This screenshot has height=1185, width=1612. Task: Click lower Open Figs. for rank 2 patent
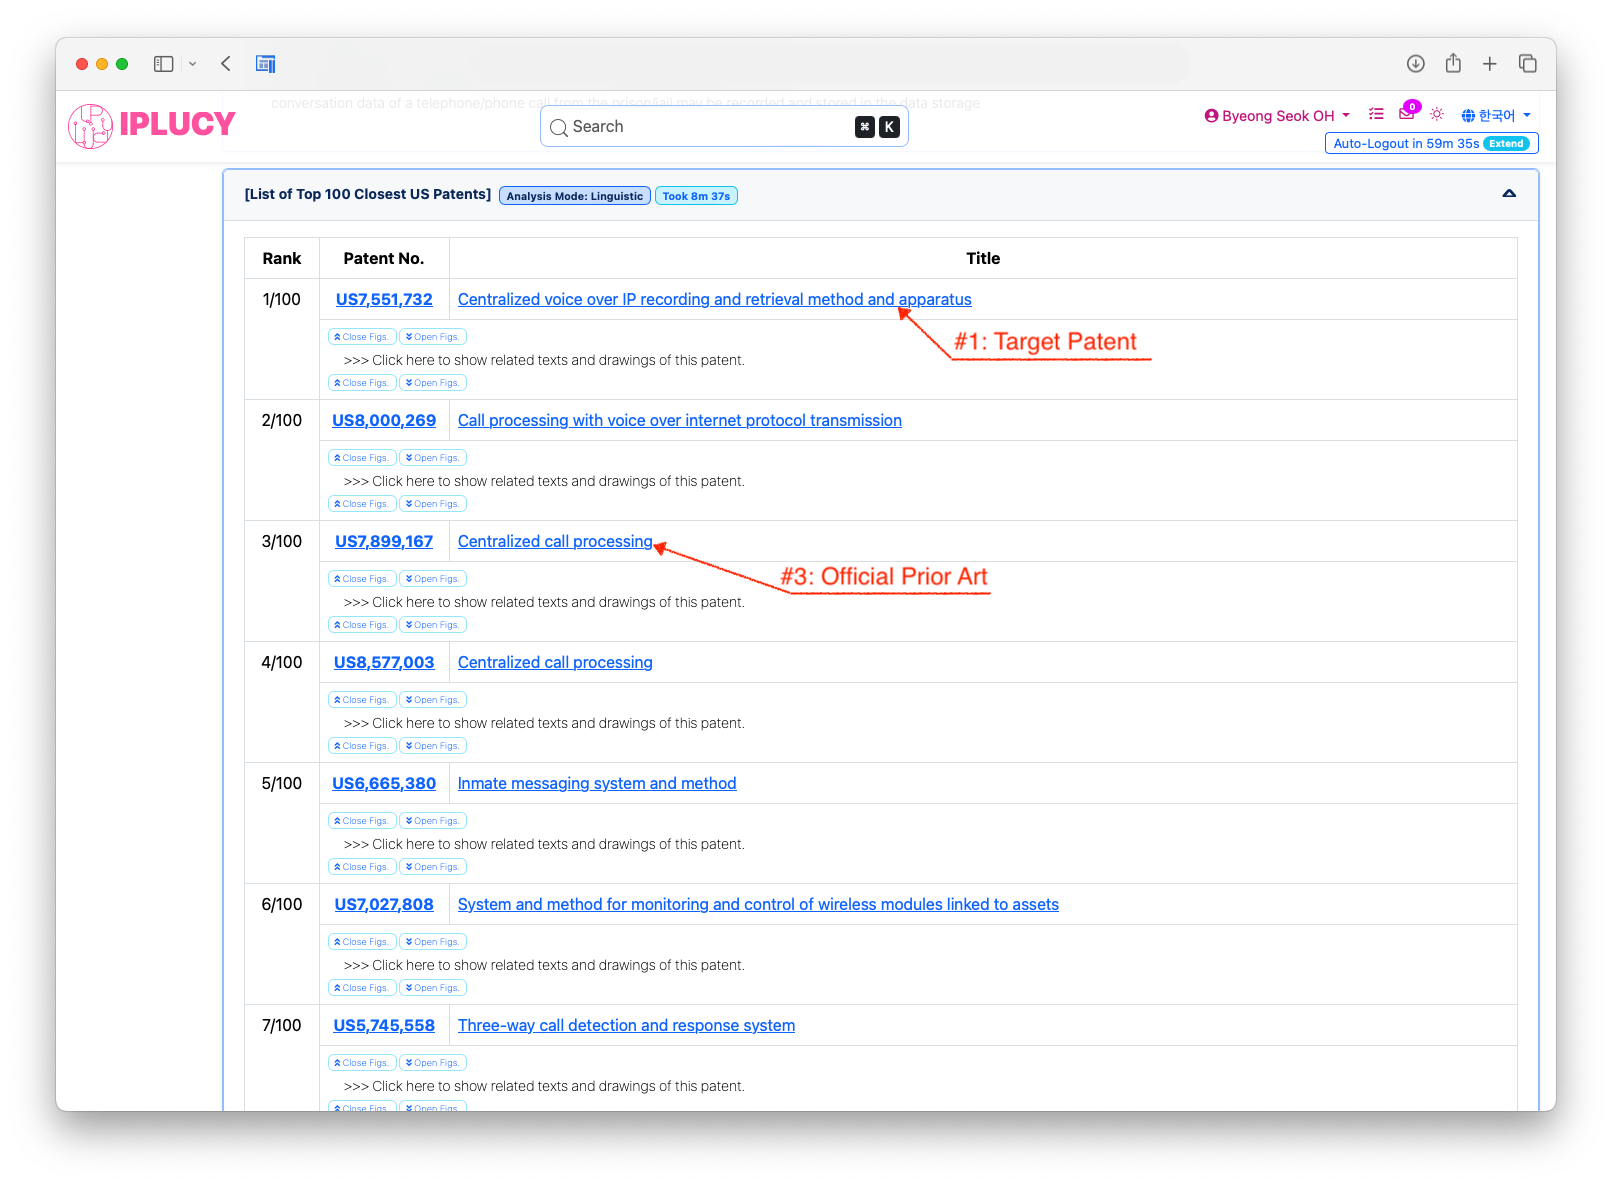tap(433, 504)
